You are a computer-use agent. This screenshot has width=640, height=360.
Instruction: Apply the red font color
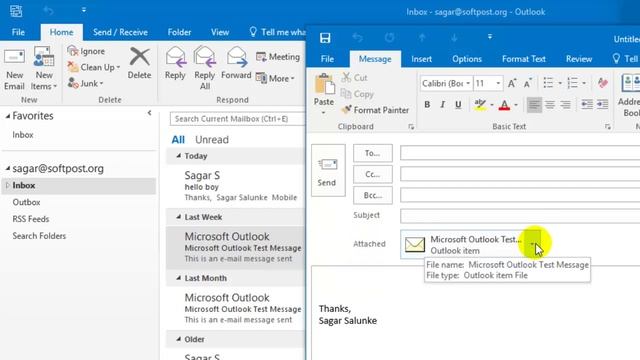pos(504,104)
